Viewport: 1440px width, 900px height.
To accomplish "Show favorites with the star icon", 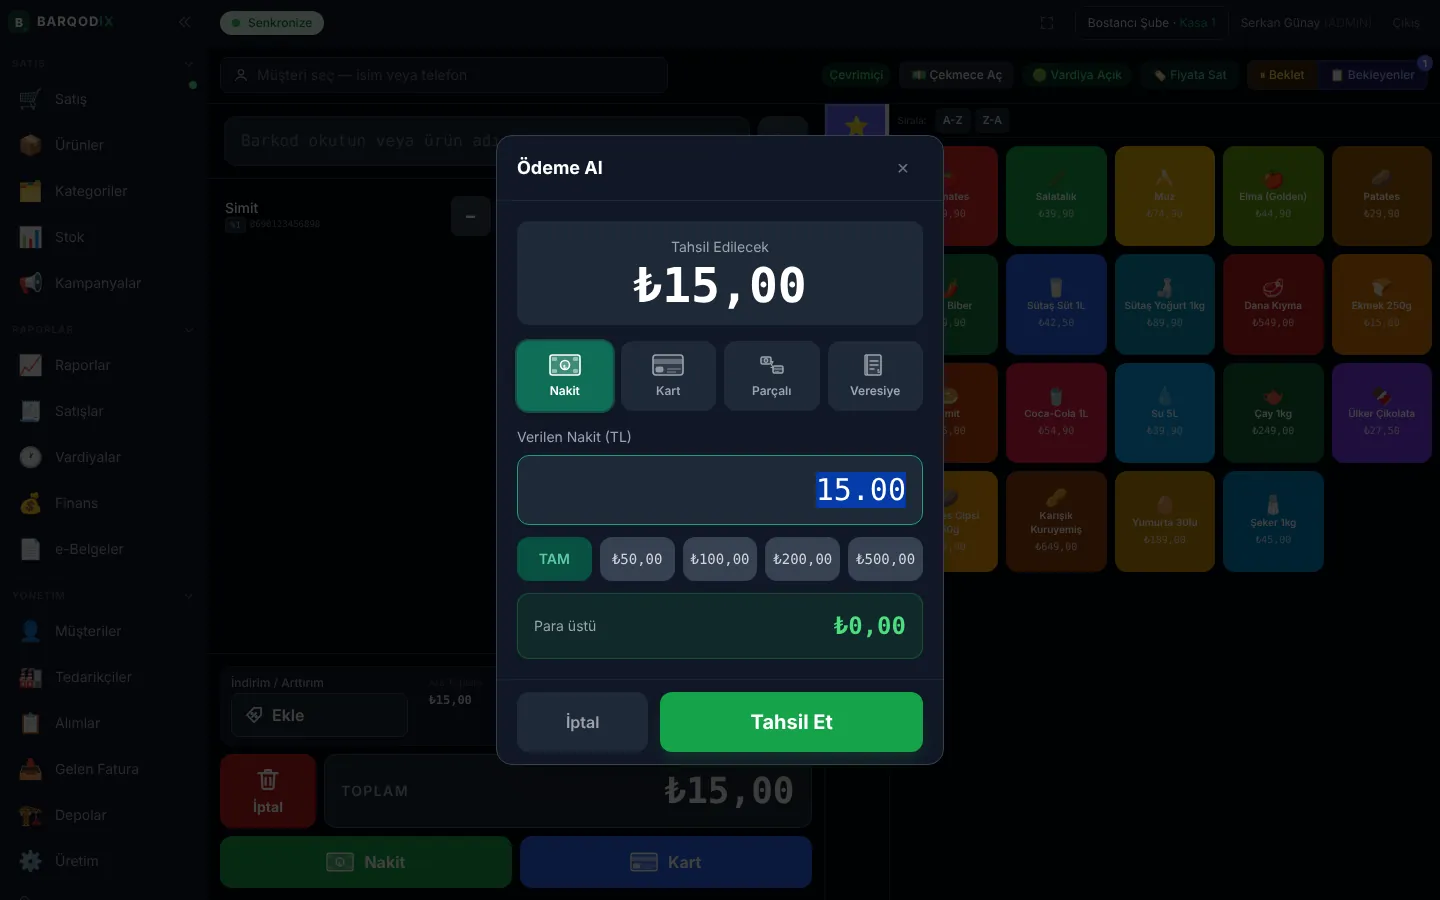I will pyautogui.click(x=856, y=126).
